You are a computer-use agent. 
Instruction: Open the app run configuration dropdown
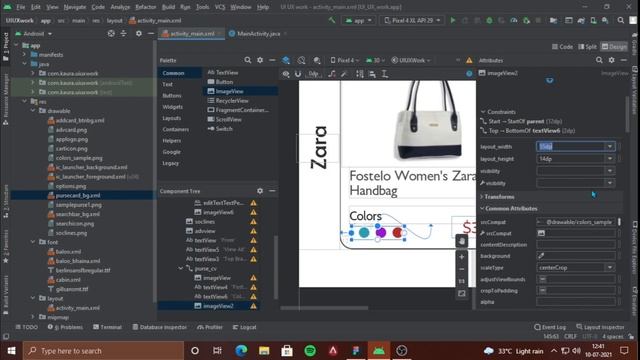359,20
